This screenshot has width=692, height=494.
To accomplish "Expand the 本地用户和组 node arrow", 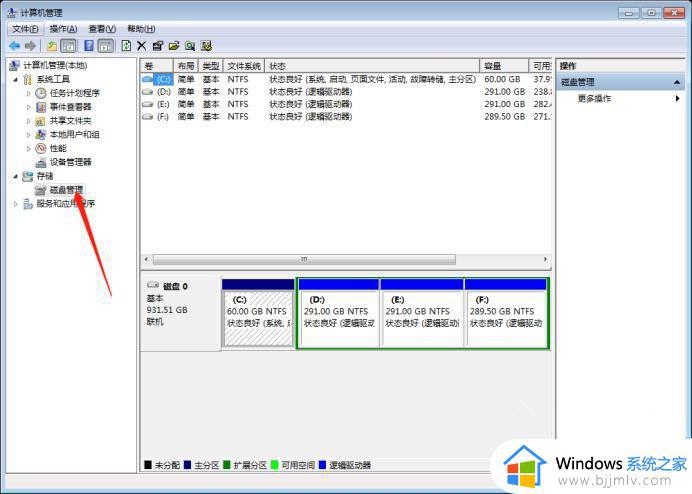I will click(x=29, y=135).
